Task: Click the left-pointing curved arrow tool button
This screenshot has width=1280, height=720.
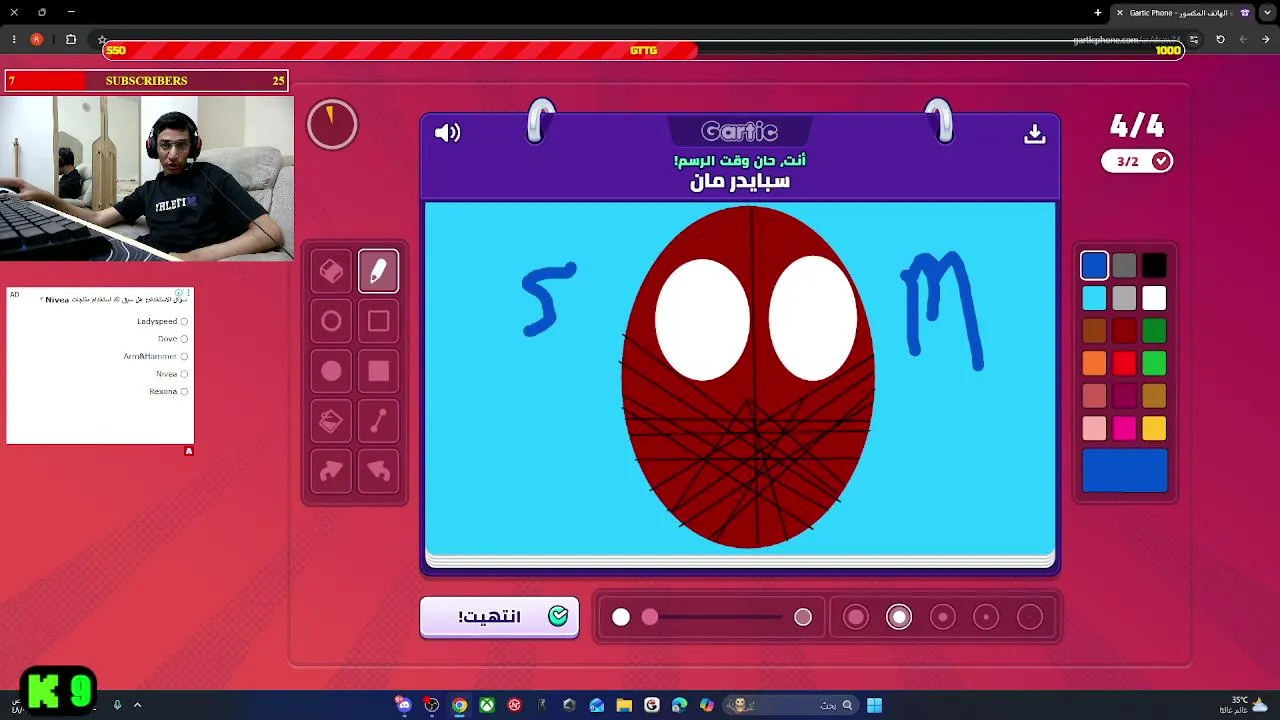Action: click(x=378, y=471)
